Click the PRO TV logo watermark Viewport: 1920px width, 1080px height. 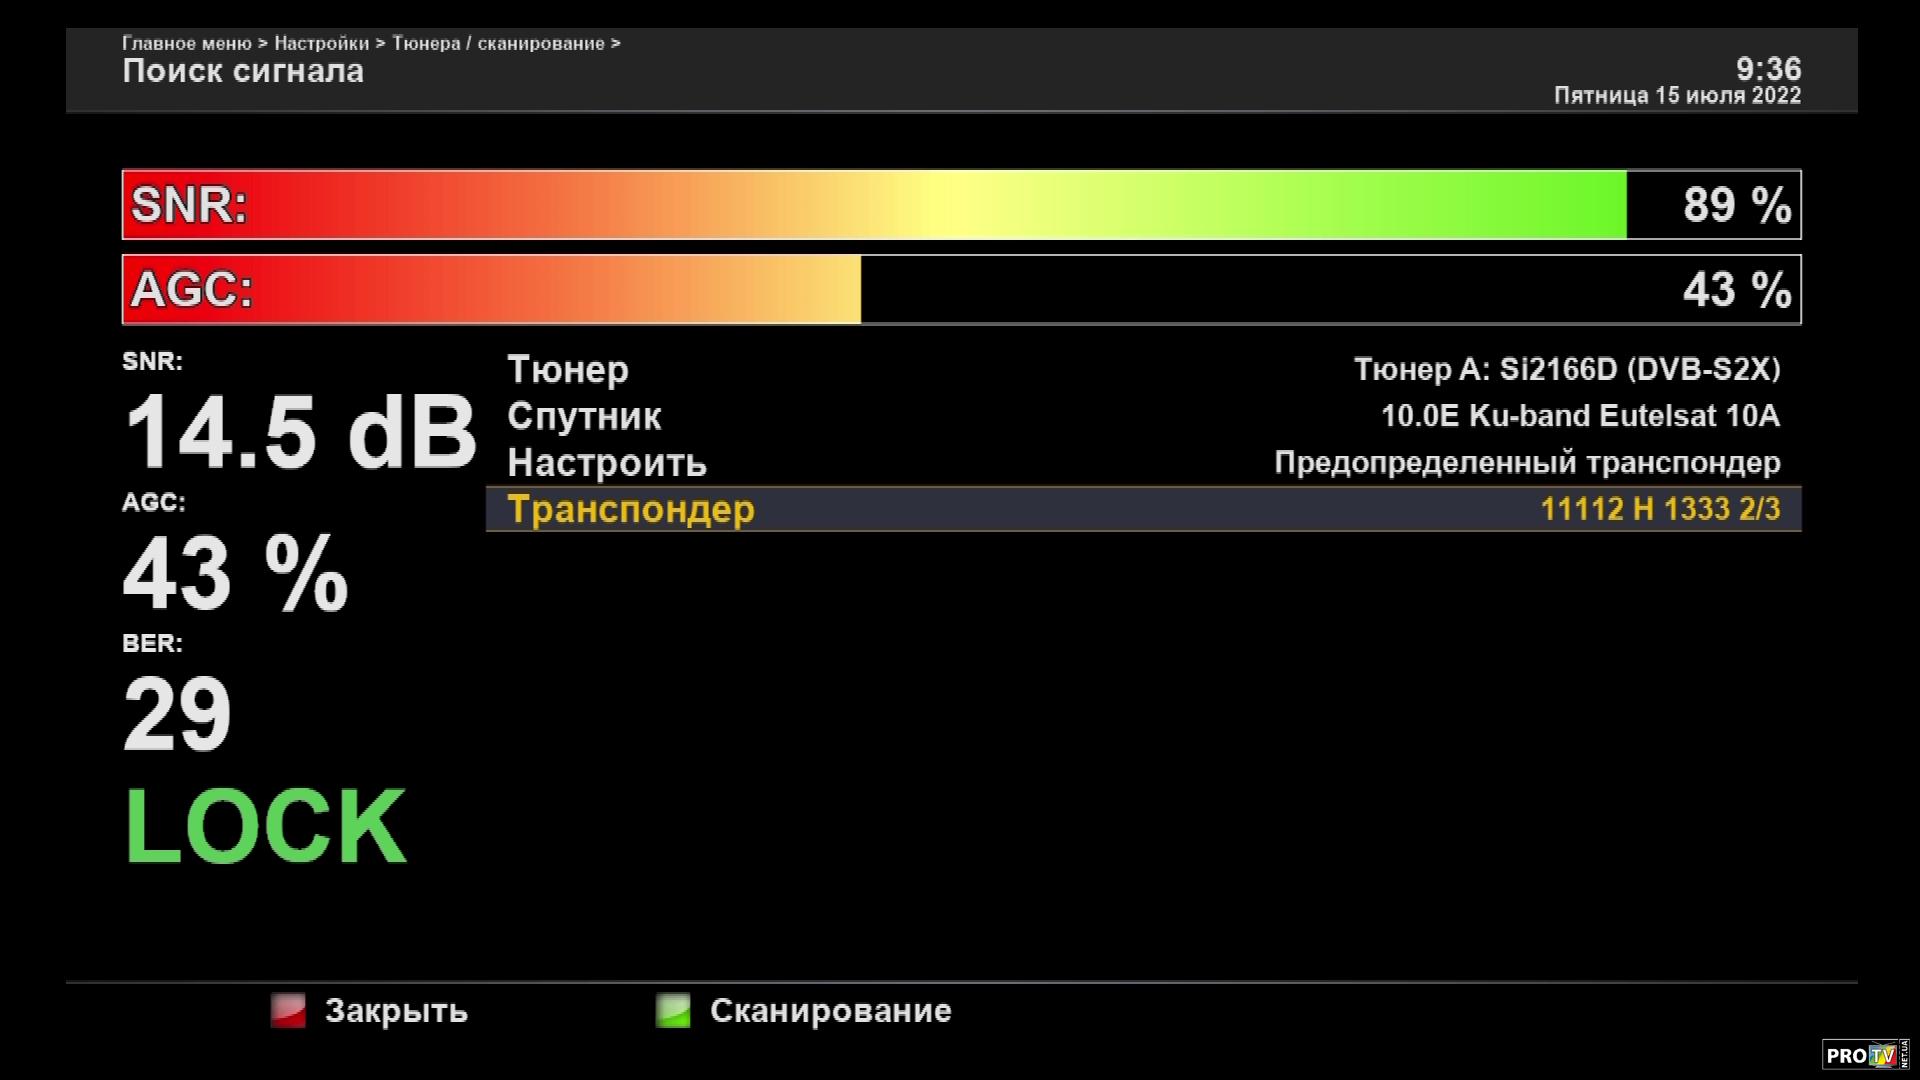coord(1864,1055)
